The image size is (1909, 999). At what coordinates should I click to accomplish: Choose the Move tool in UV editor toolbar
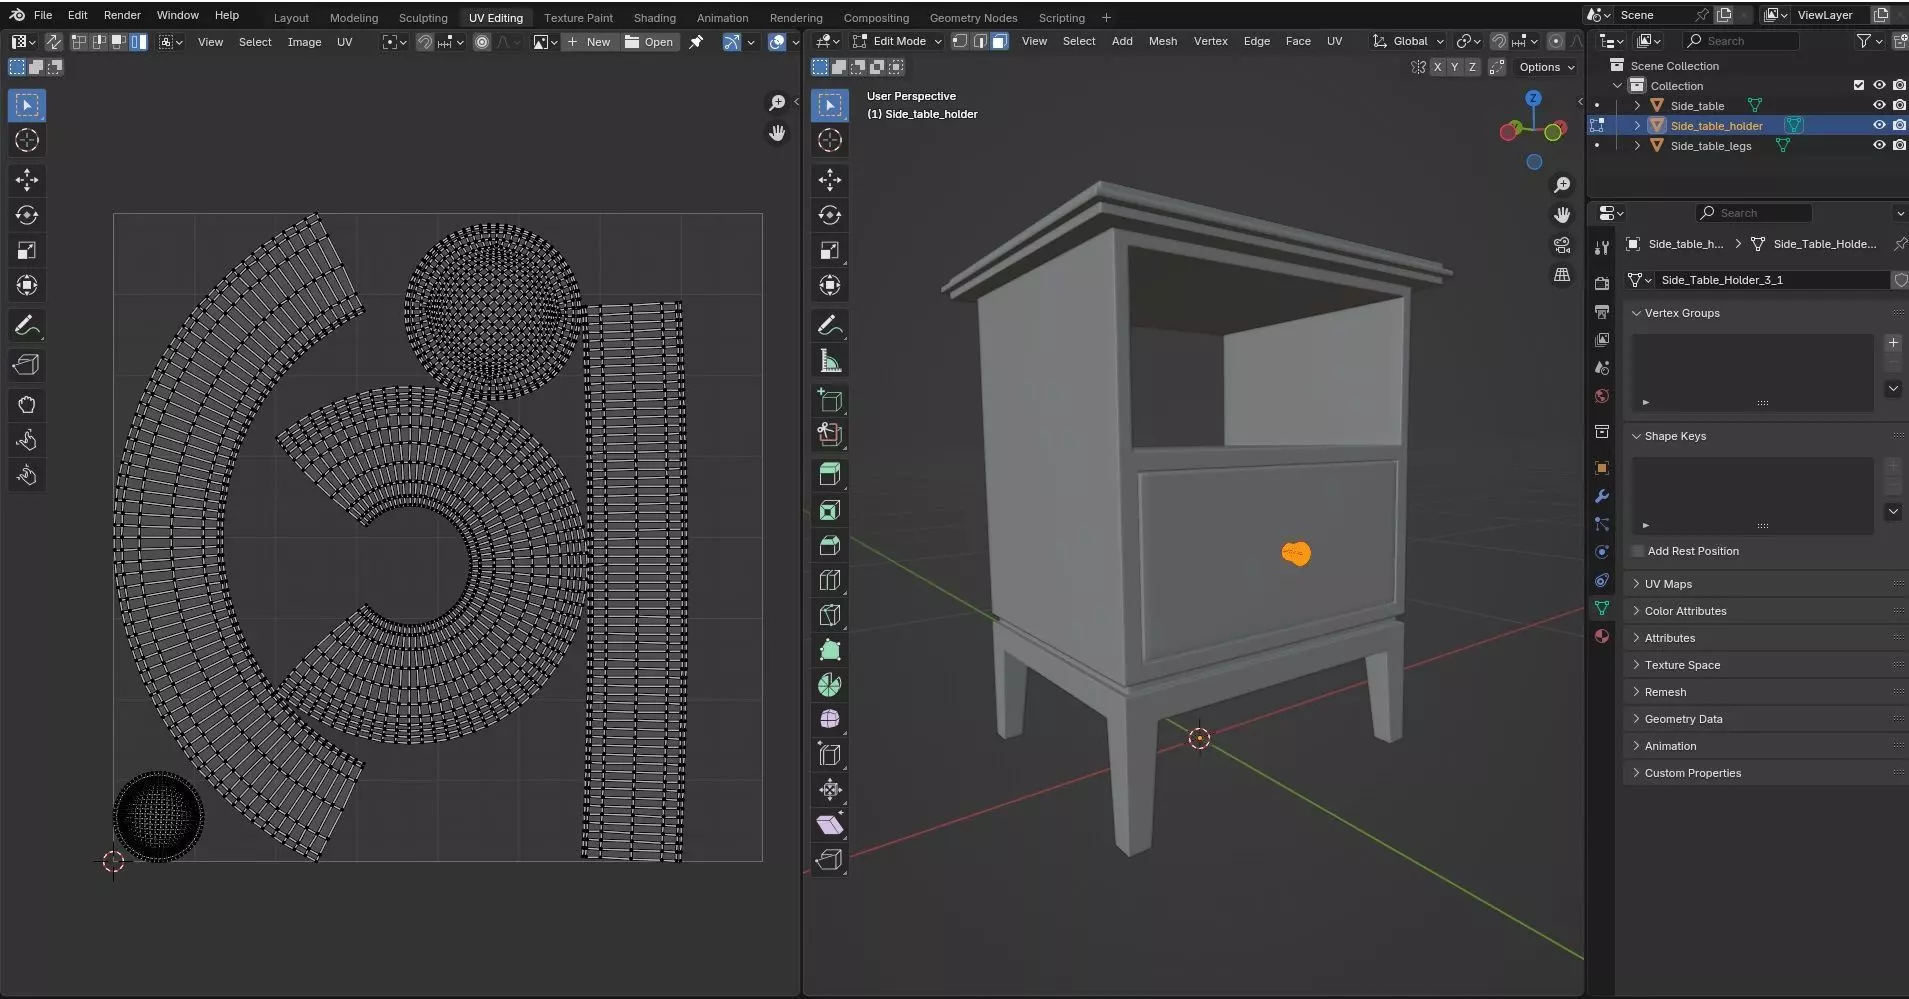point(27,180)
